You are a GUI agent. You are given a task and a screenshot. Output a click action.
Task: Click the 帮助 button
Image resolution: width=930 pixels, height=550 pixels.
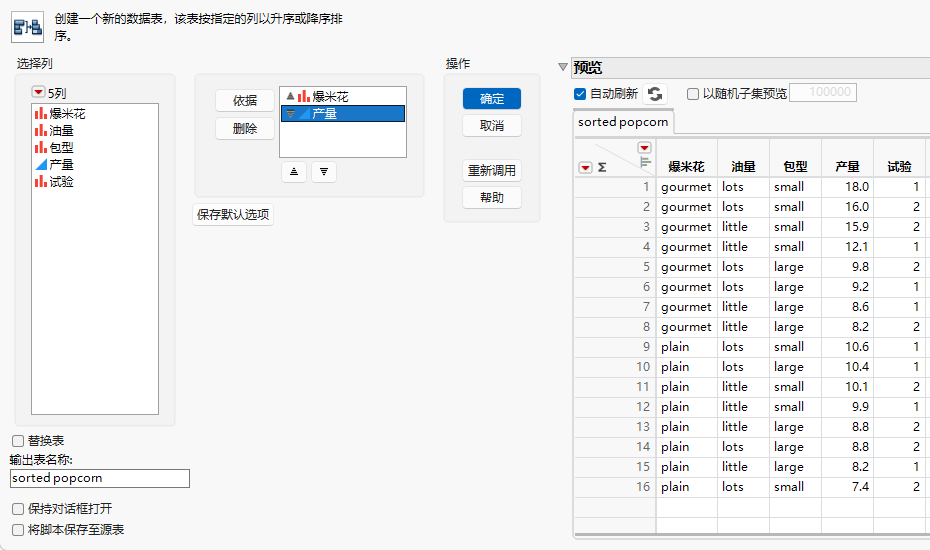492,198
